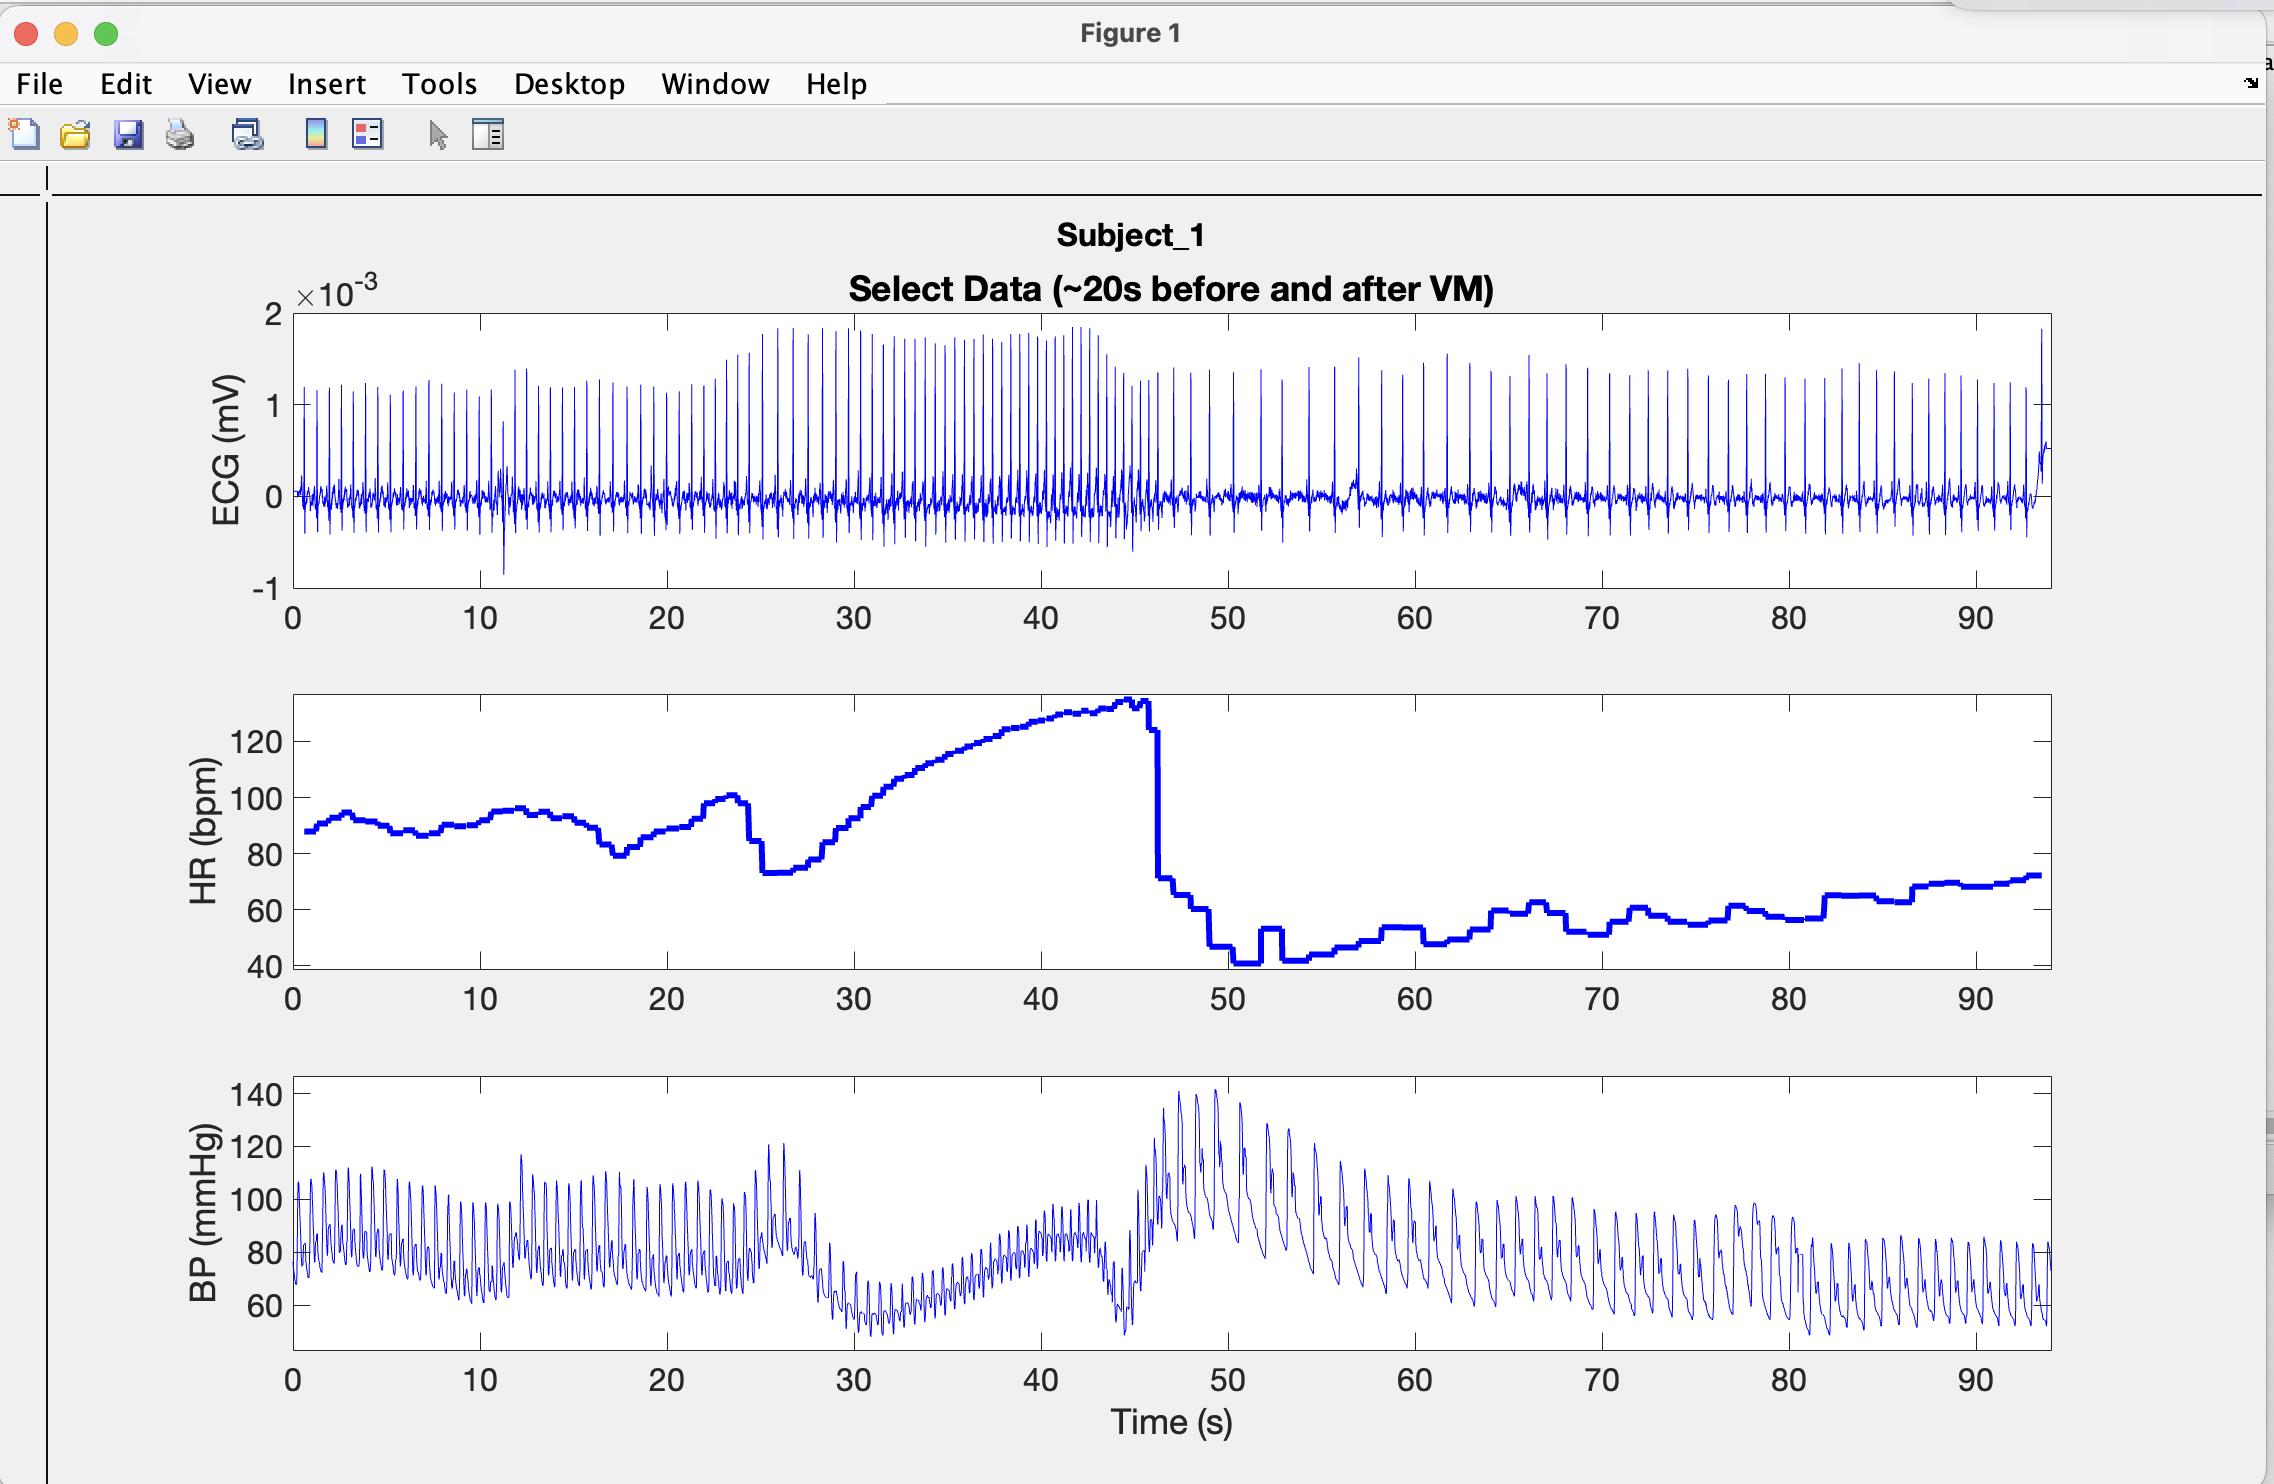Viewport: 2274px width, 1484px height.
Task: Open the File menu
Action: click(40, 84)
